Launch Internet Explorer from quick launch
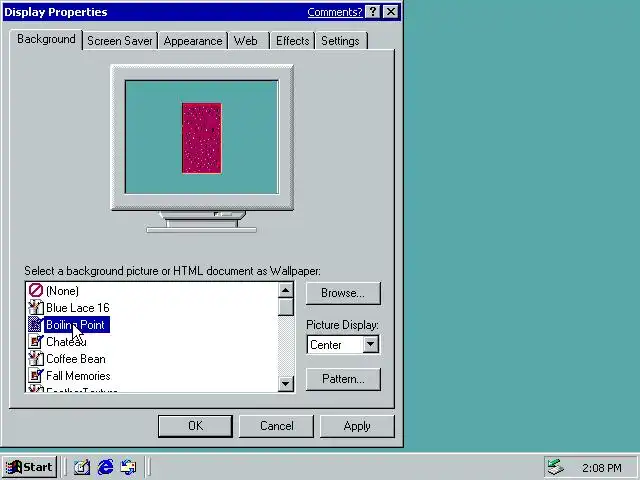640x480 pixels. coord(105,467)
